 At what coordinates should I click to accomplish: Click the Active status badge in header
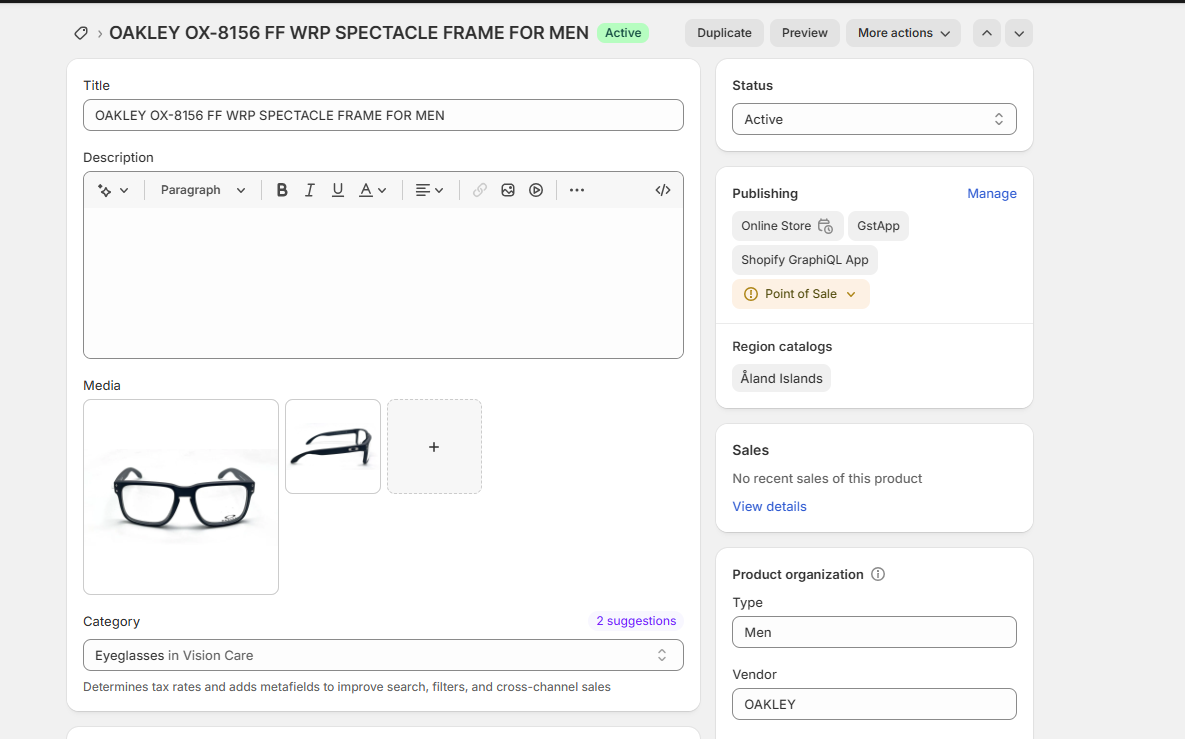coord(623,33)
